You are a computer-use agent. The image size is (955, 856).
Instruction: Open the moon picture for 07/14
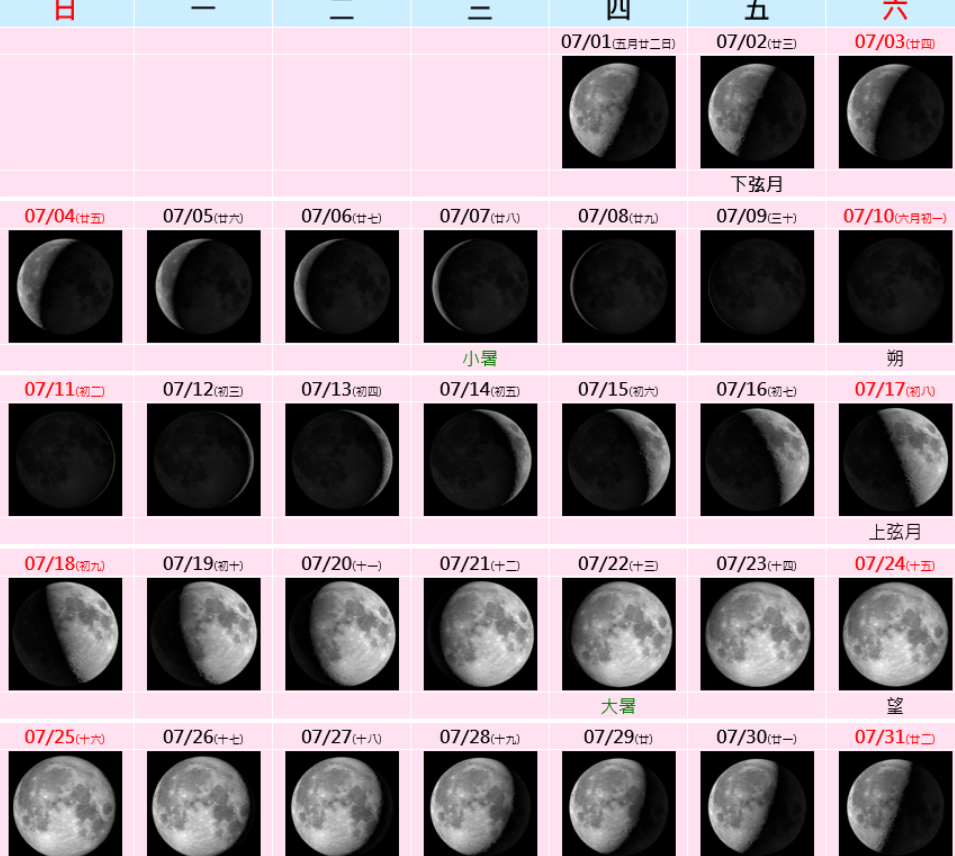tap(480, 459)
